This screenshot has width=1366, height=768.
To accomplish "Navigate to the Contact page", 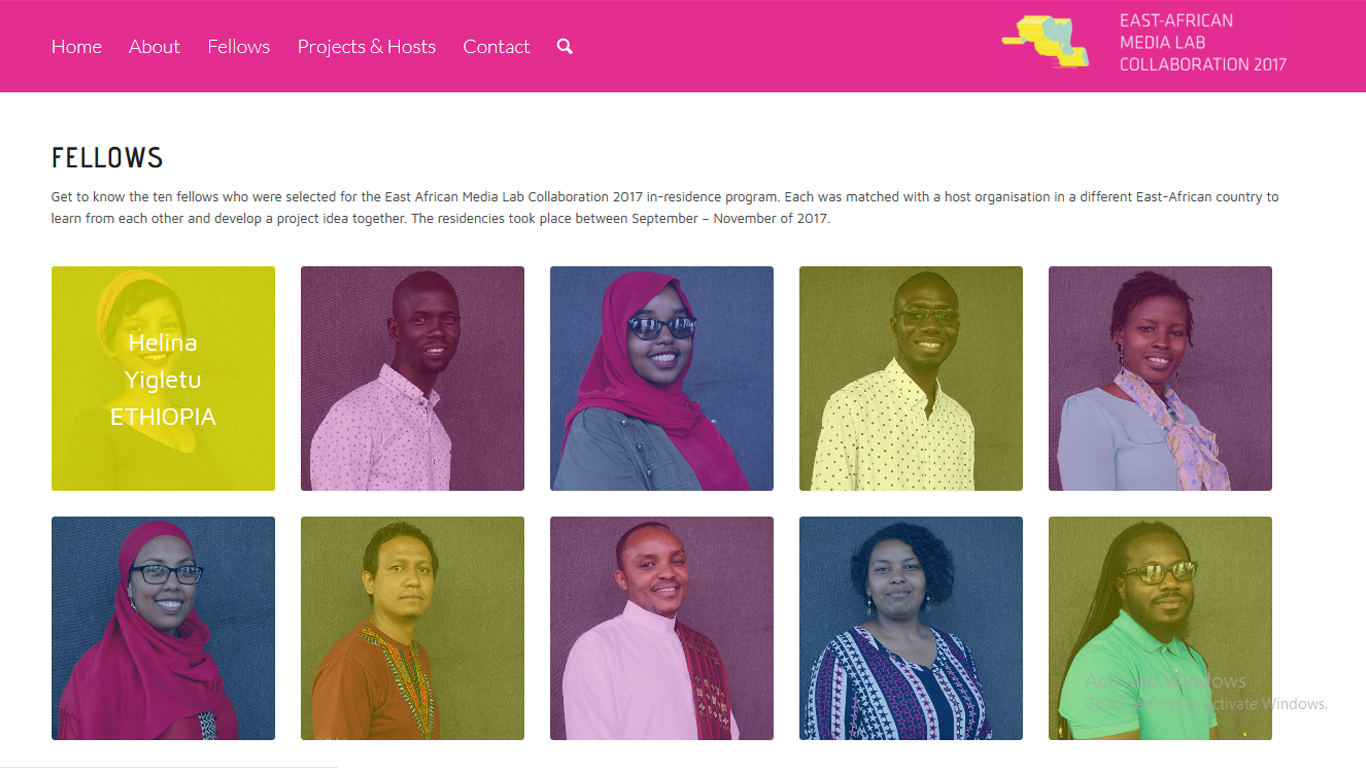I will click(496, 47).
